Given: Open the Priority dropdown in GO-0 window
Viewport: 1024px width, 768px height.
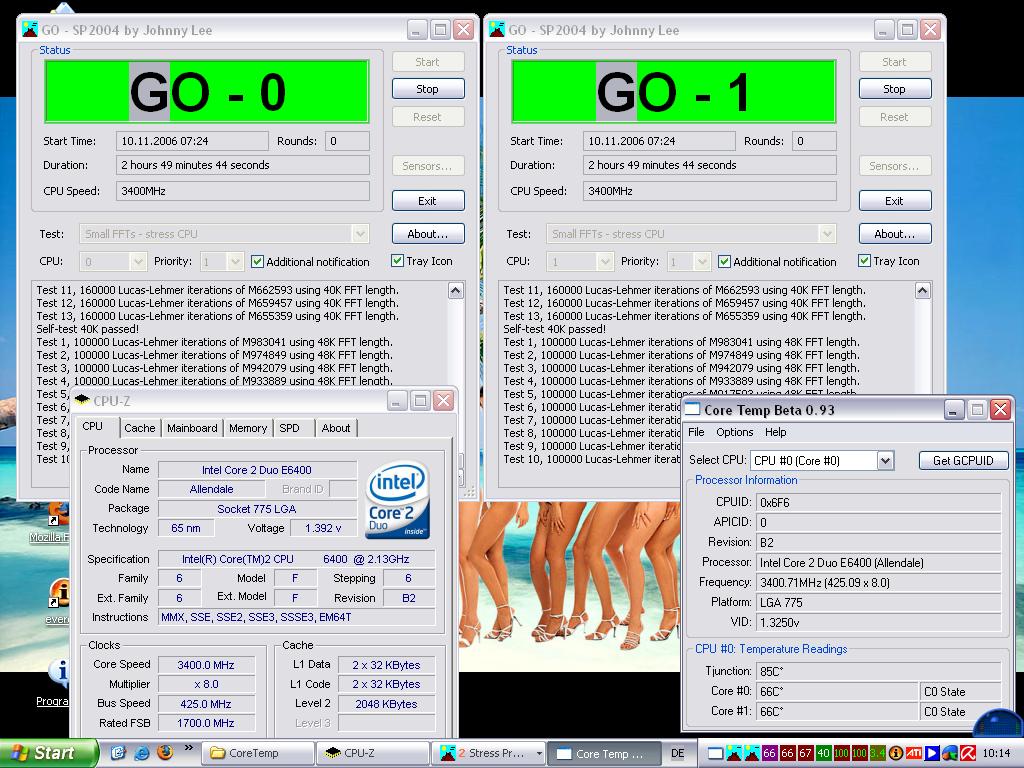Looking at the screenshot, I should [235, 261].
